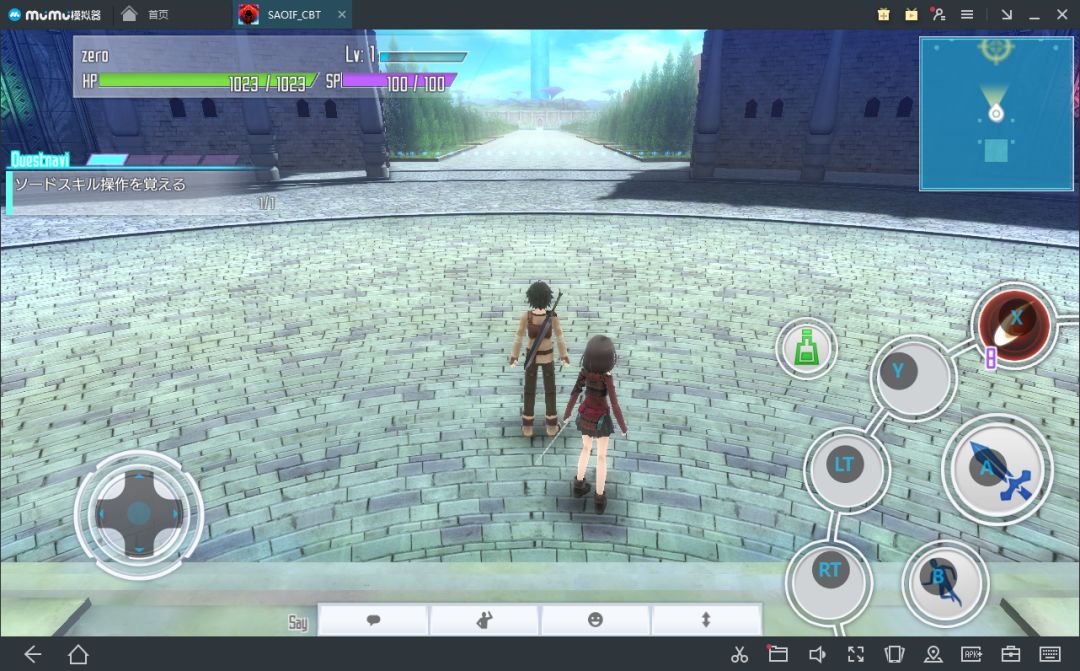Close the SAOIF_CBT tab
Viewport: 1080px width, 671px height.
coord(342,14)
